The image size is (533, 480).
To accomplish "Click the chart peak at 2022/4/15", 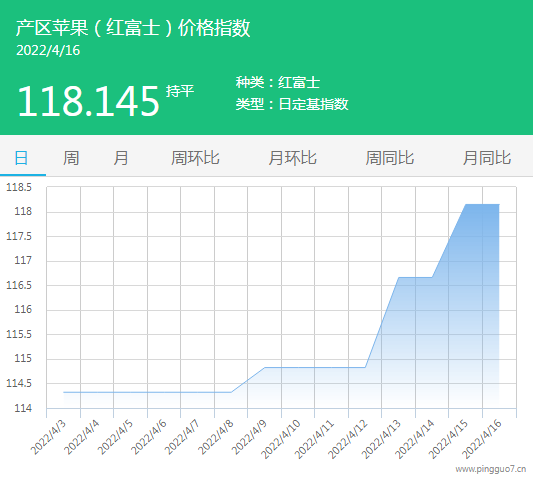I will click(x=465, y=205).
